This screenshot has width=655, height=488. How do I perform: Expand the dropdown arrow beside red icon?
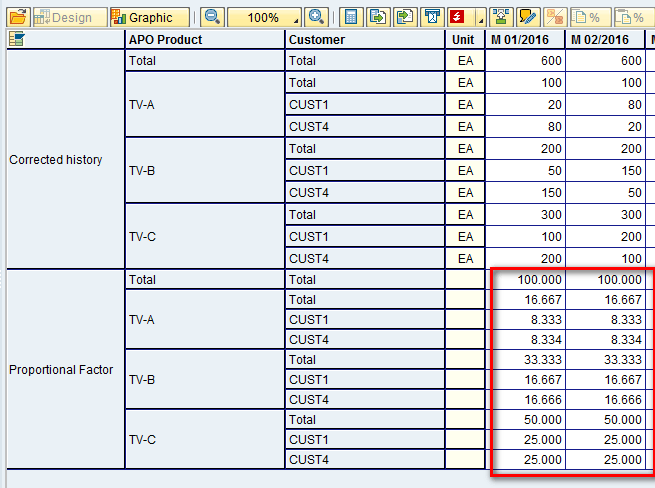479,20
